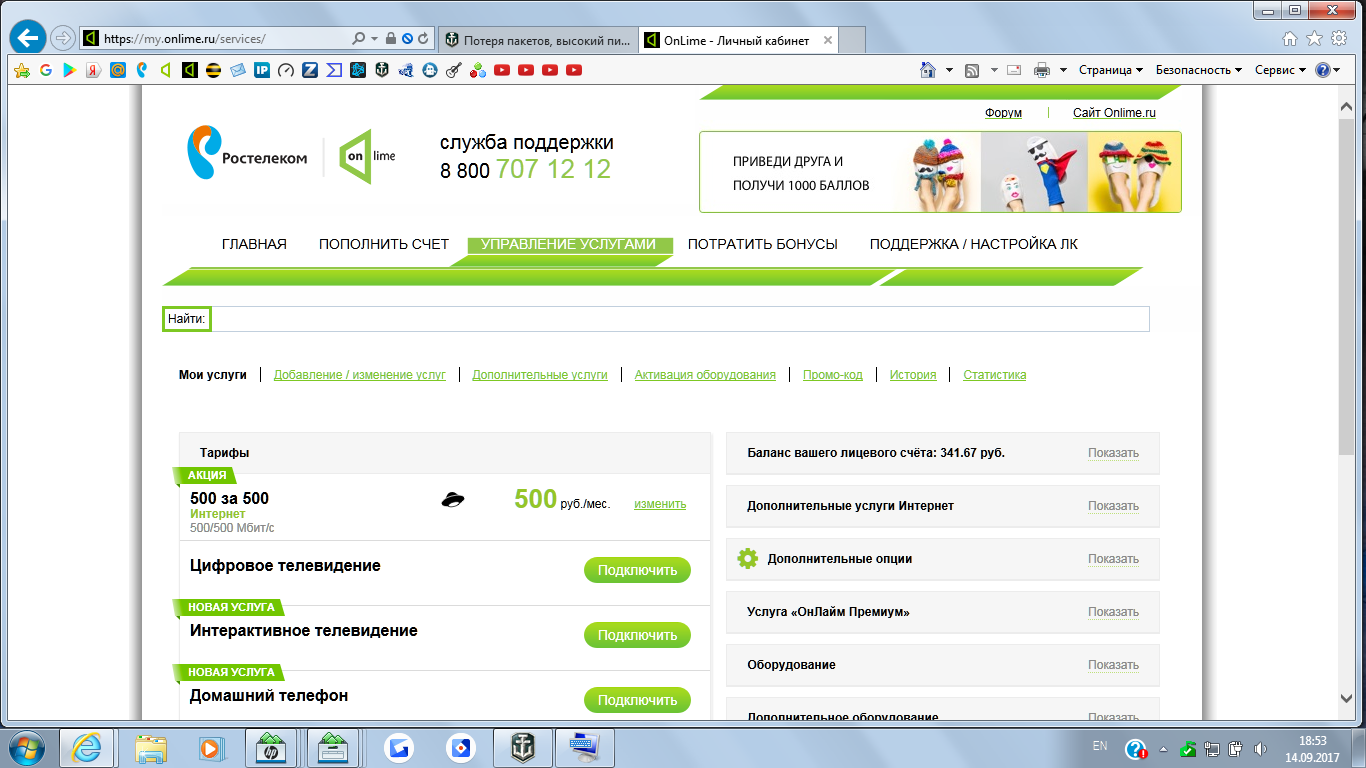
Task: Click the RSS feeds icon in command bar
Action: click(x=972, y=70)
